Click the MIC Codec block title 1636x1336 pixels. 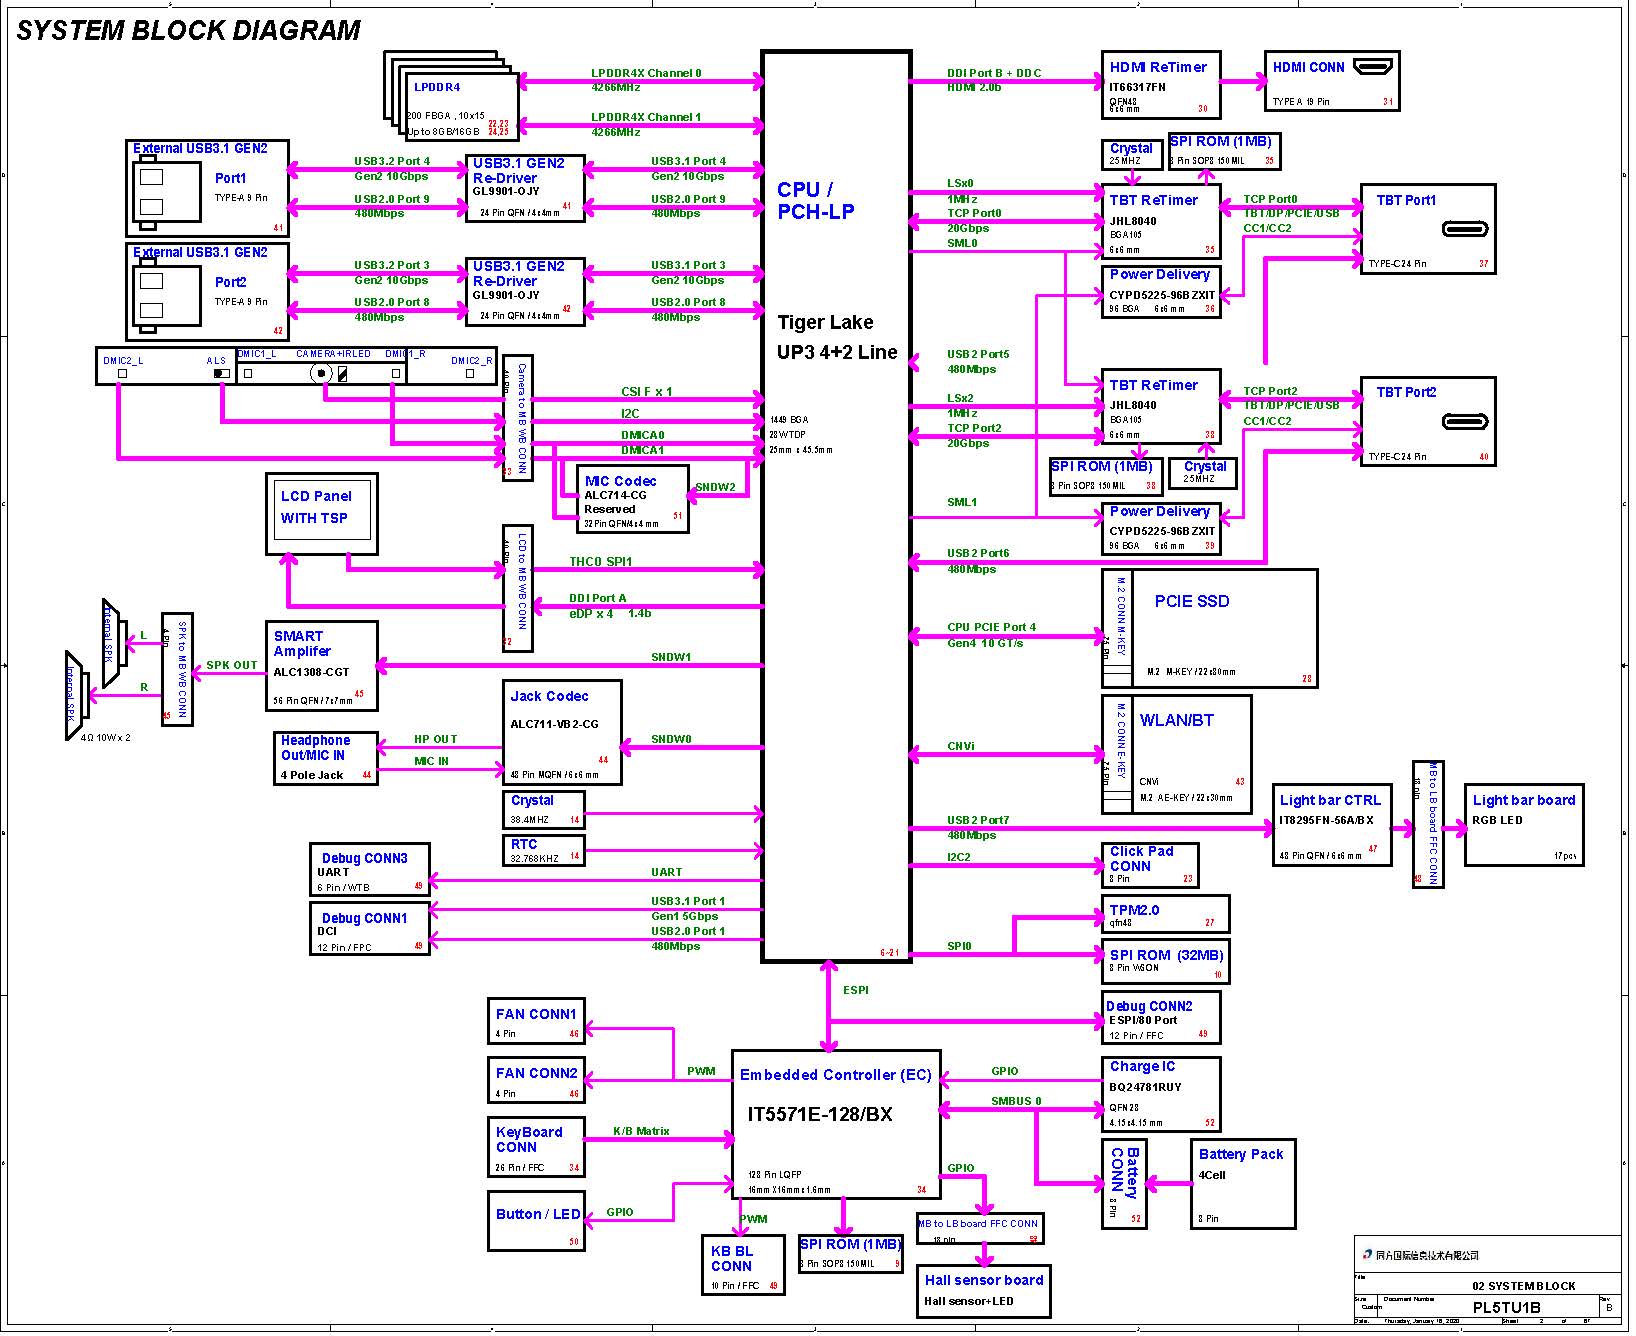[x=620, y=481]
